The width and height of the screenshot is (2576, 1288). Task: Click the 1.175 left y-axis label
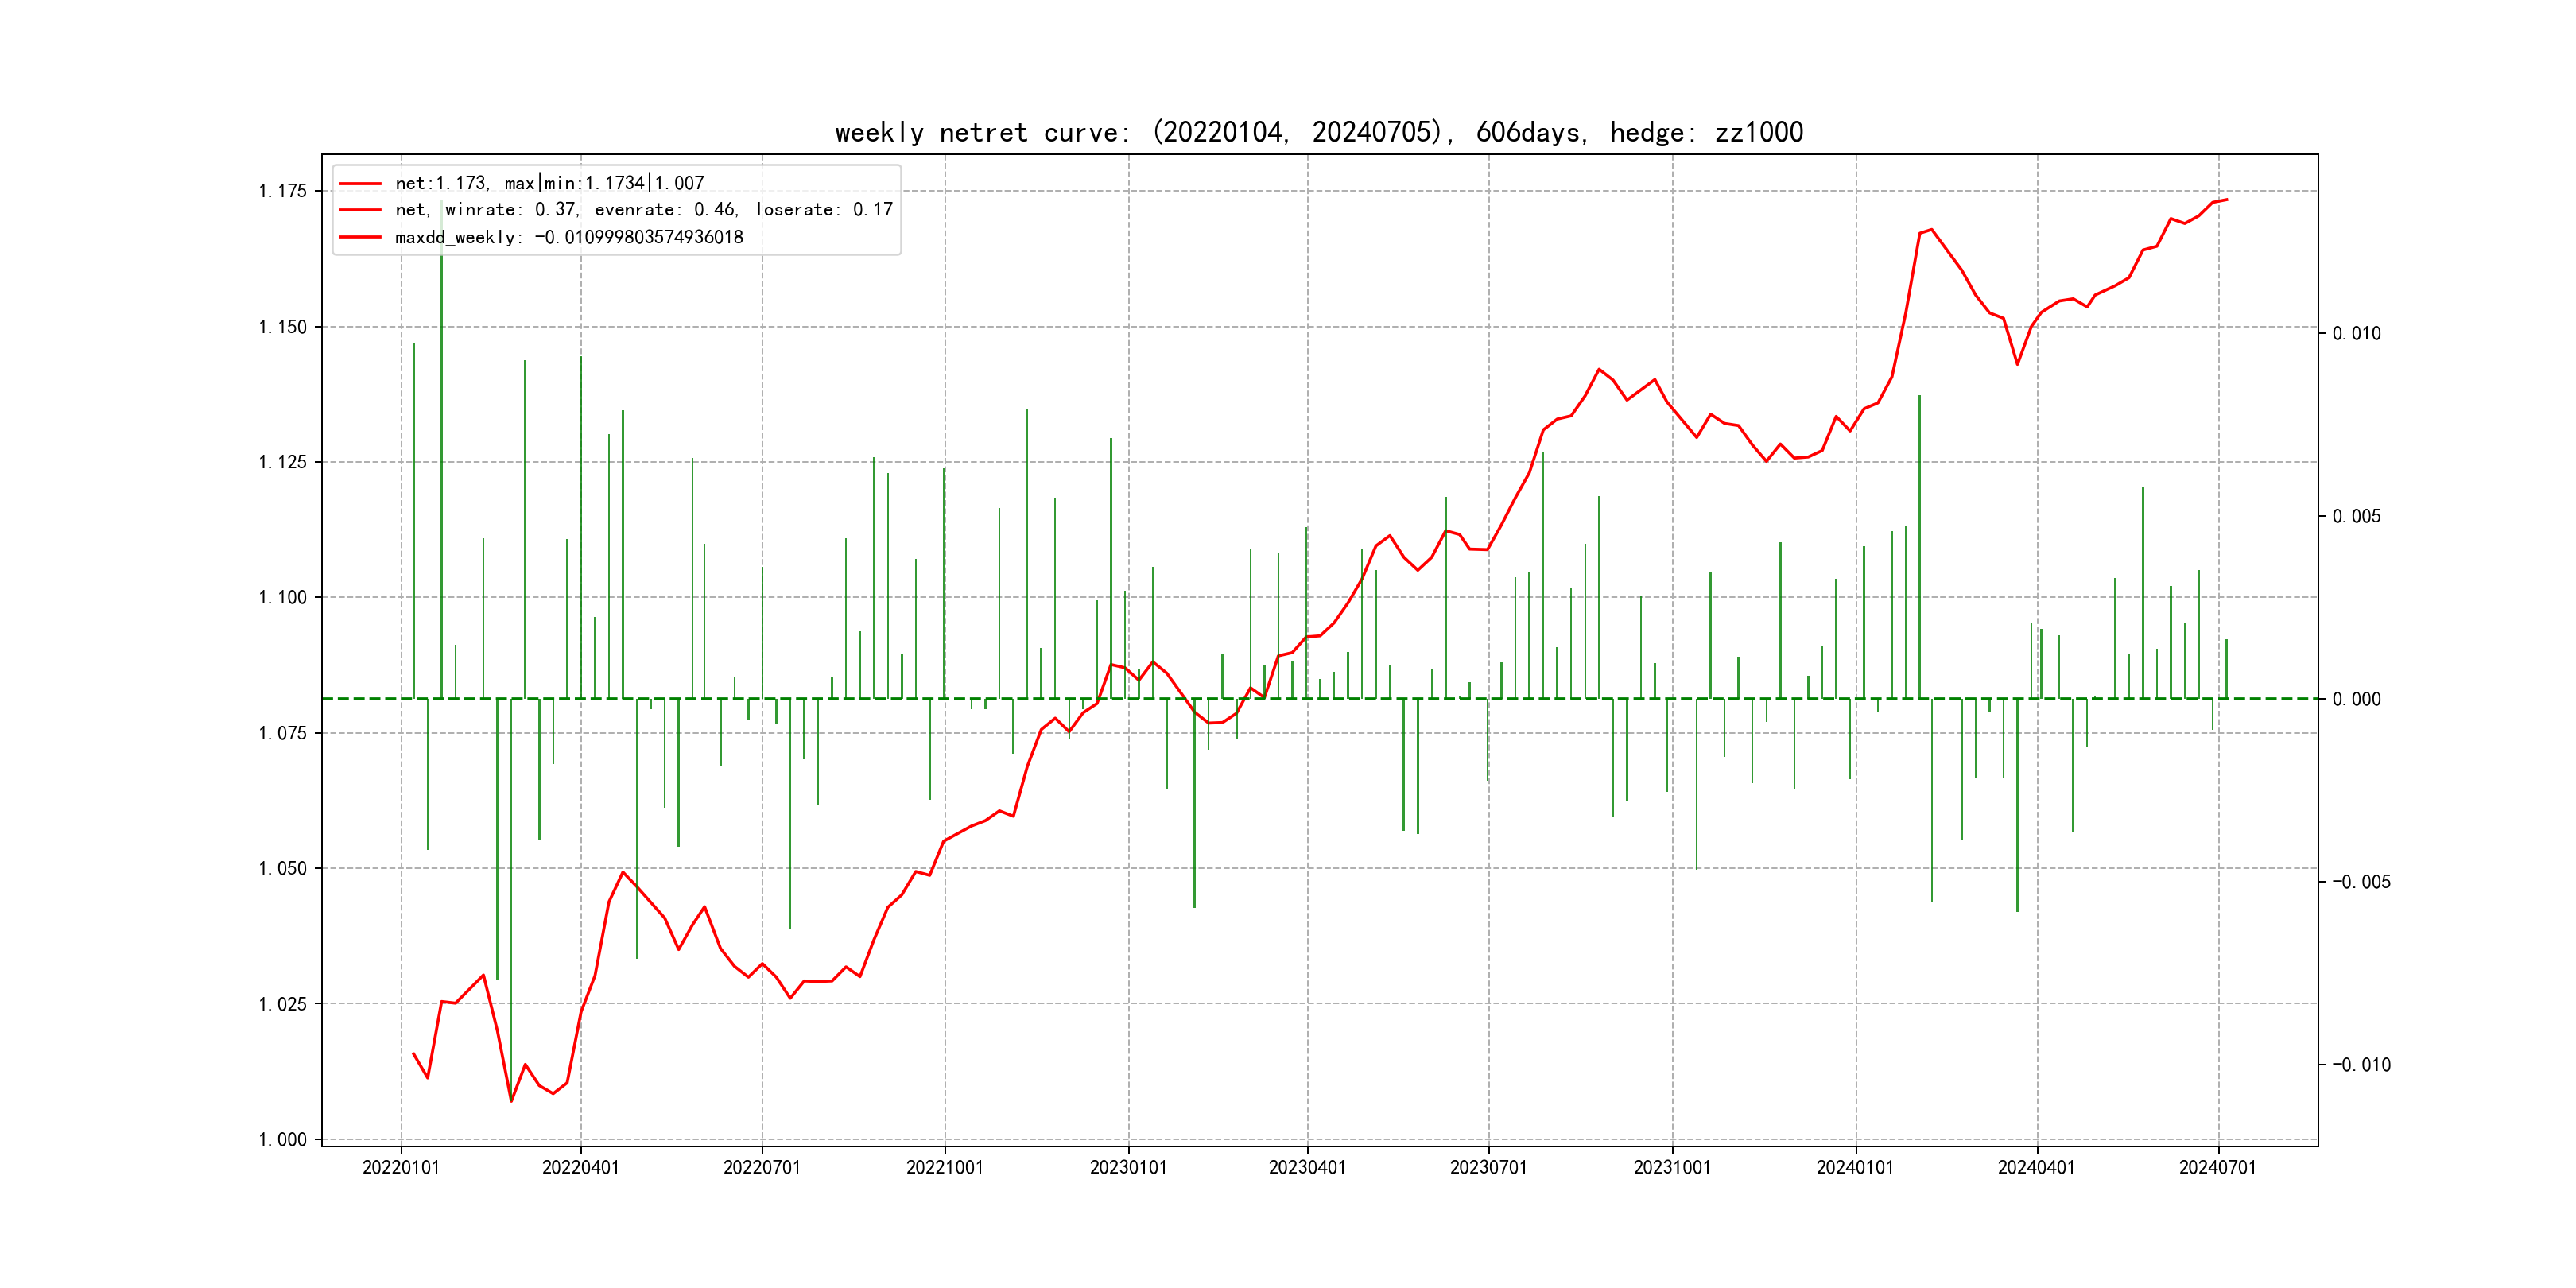pyautogui.click(x=283, y=191)
